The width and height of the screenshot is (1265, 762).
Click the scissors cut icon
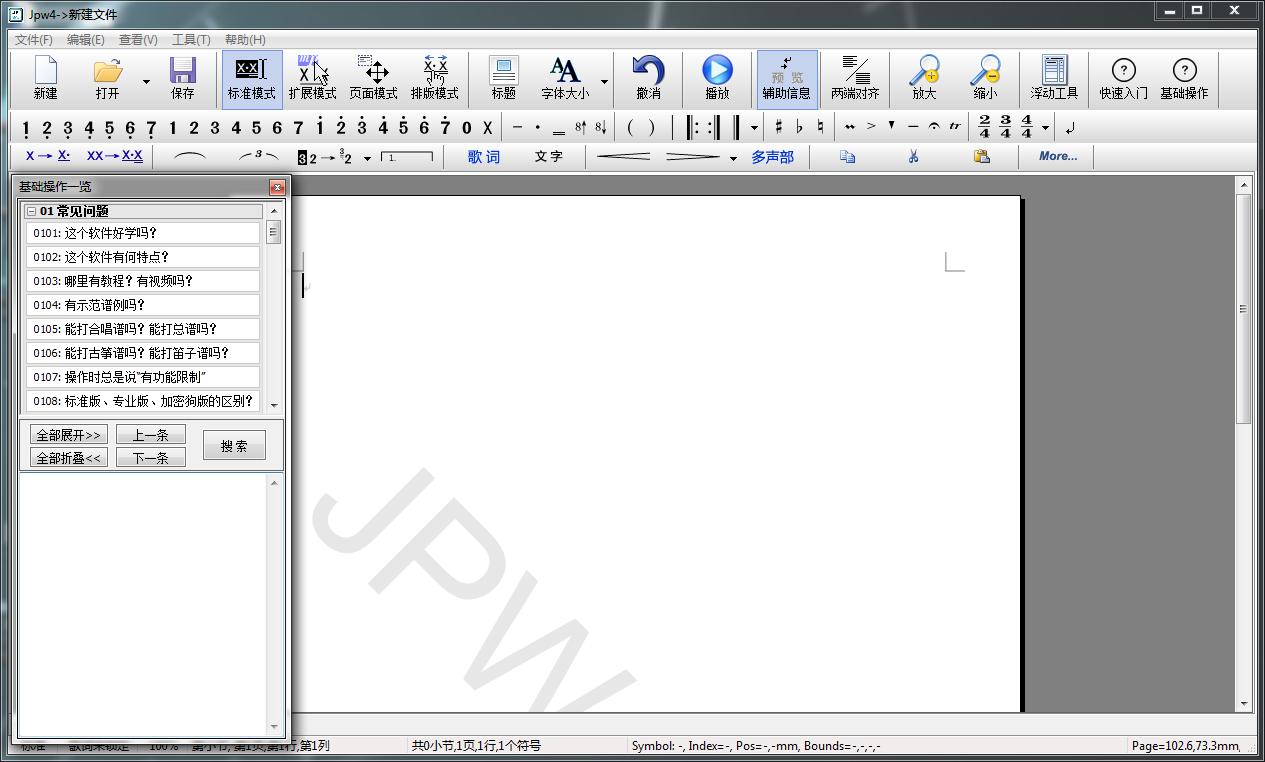tap(913, 157)
